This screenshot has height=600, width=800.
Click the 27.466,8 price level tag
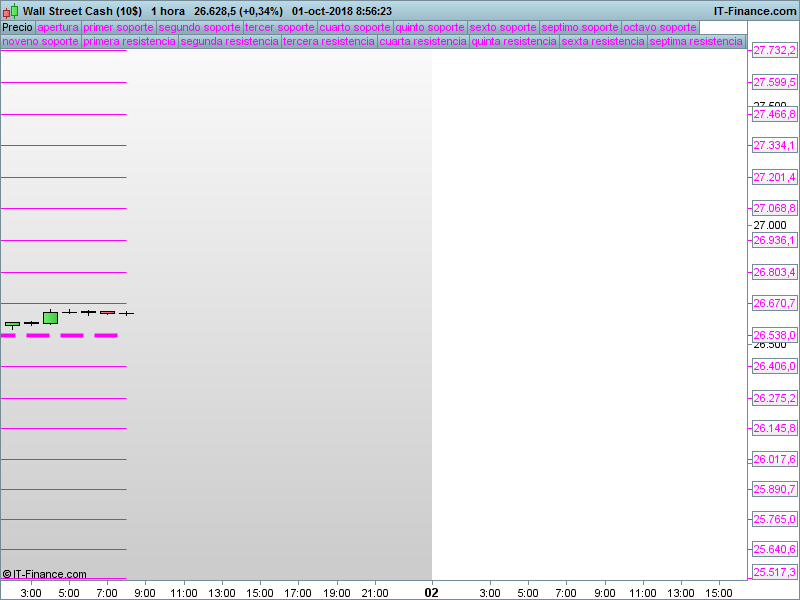(x=774, y=114)
